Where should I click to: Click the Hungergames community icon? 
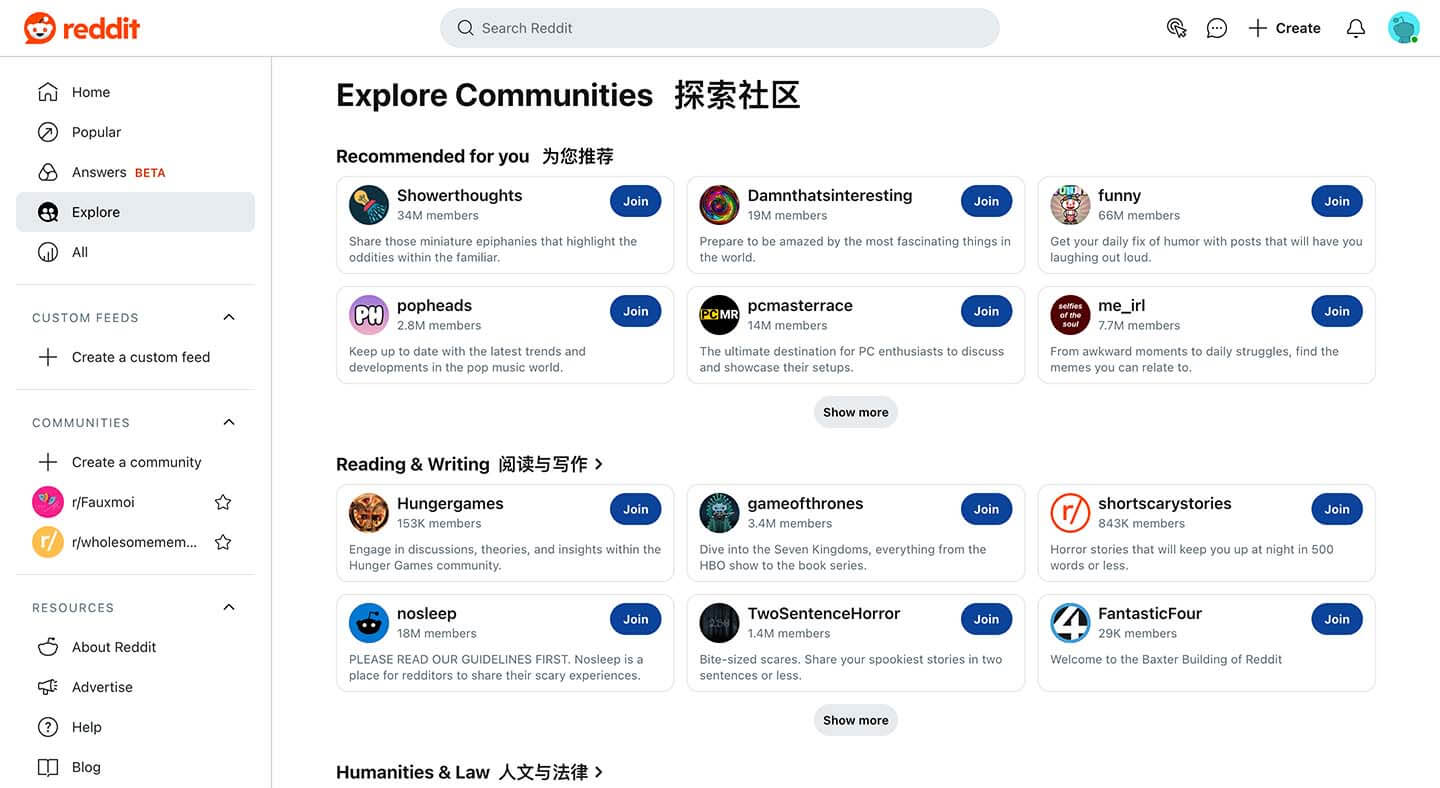[369, 513]
